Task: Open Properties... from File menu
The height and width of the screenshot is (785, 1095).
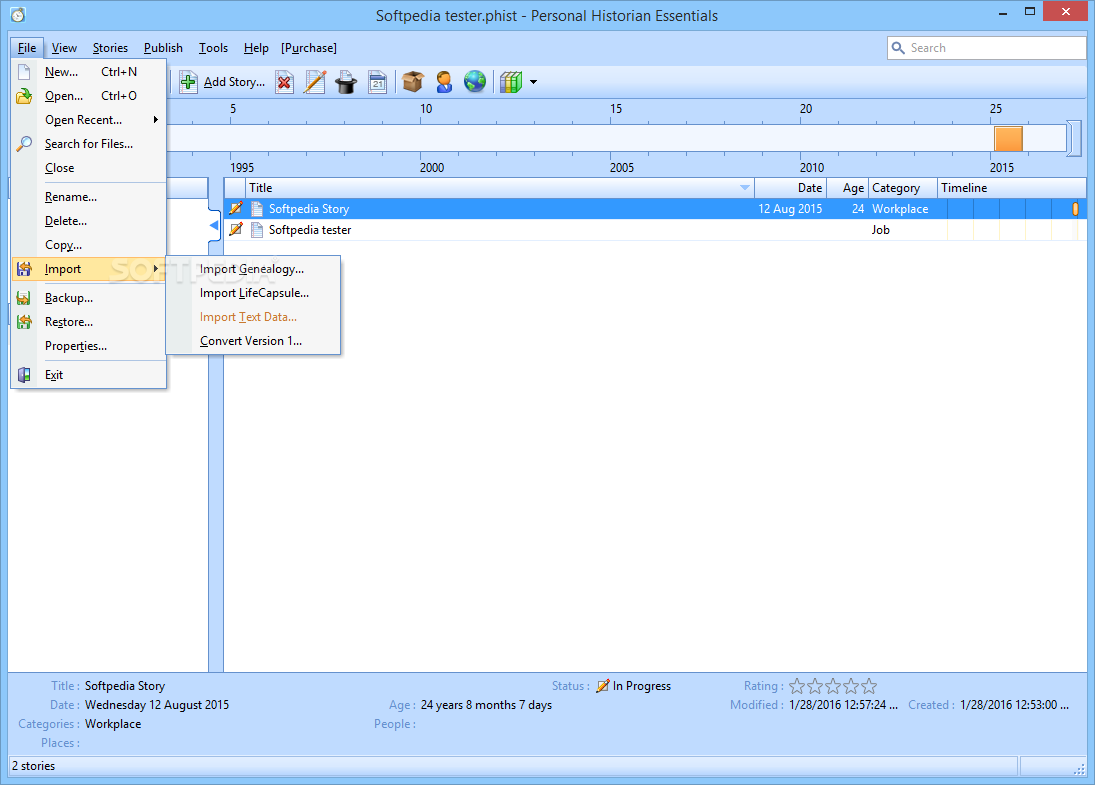Action: coord(89,346)
